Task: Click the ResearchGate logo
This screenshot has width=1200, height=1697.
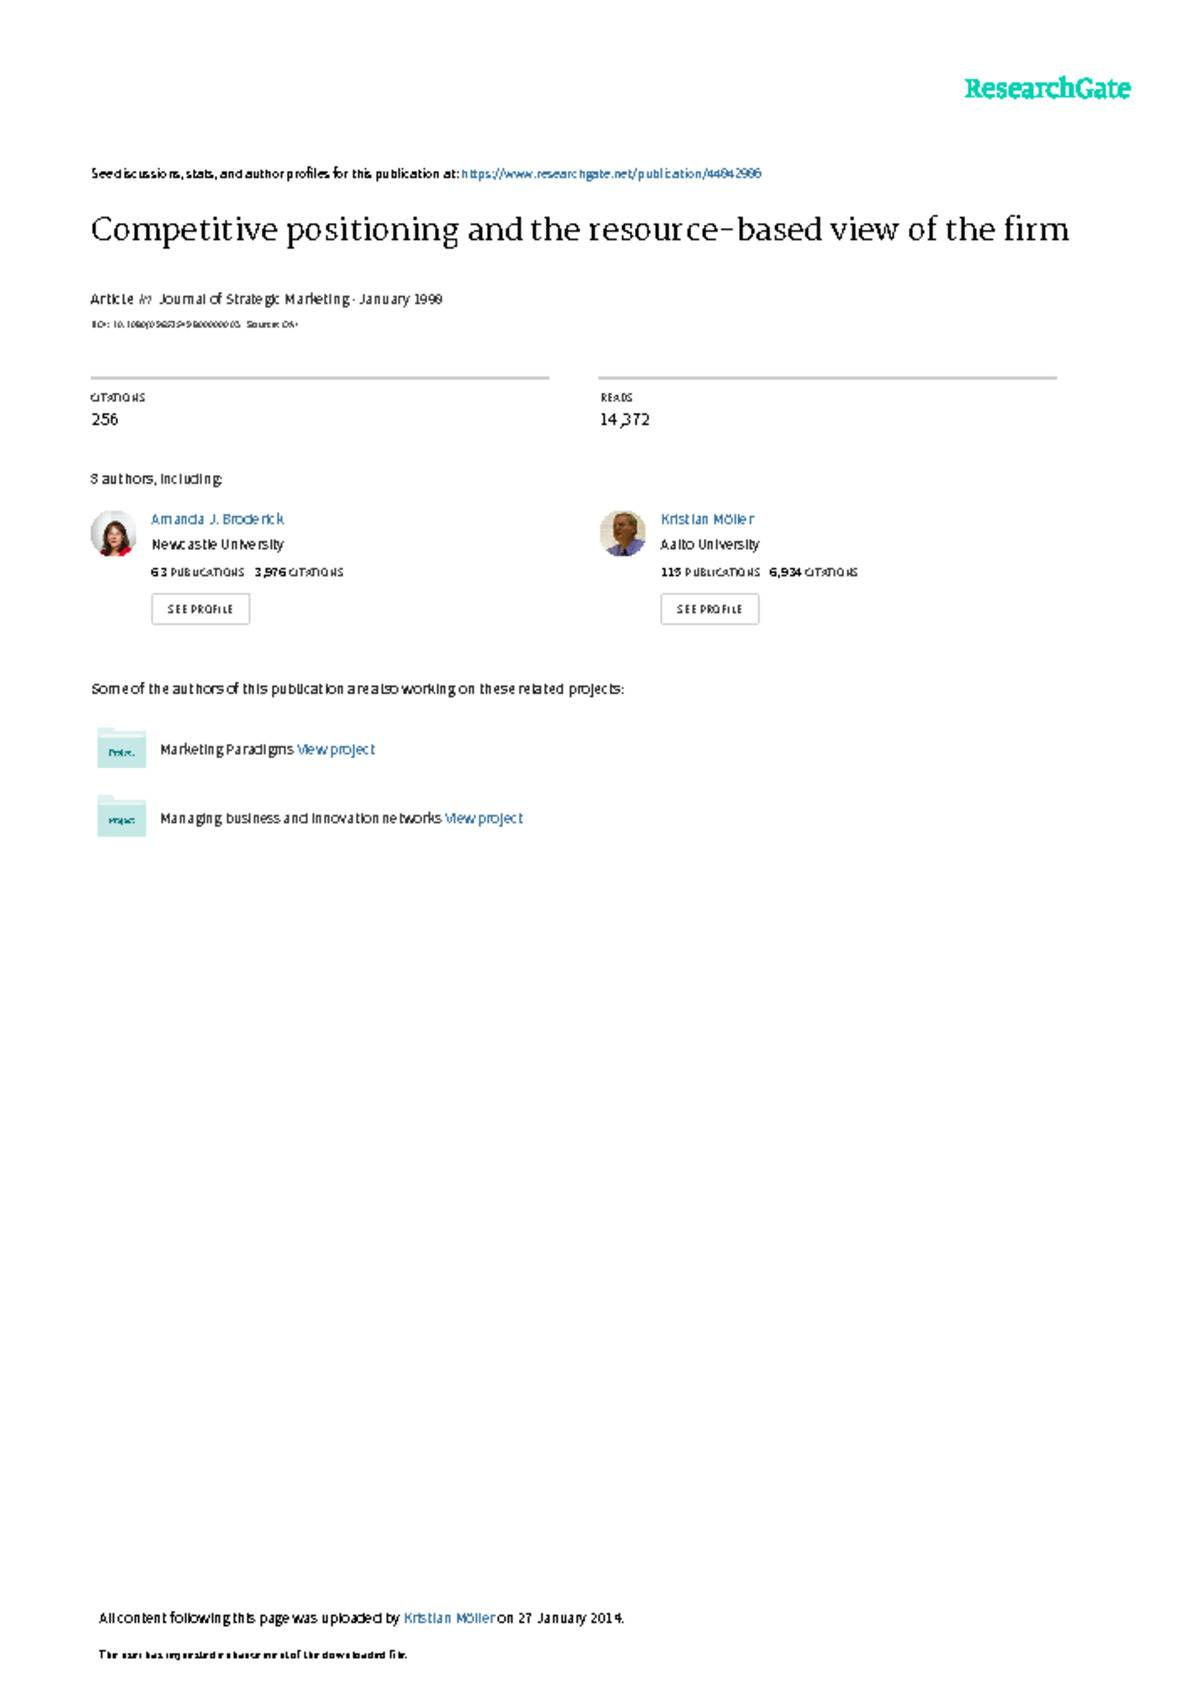Action: (x=1046, y=89)
